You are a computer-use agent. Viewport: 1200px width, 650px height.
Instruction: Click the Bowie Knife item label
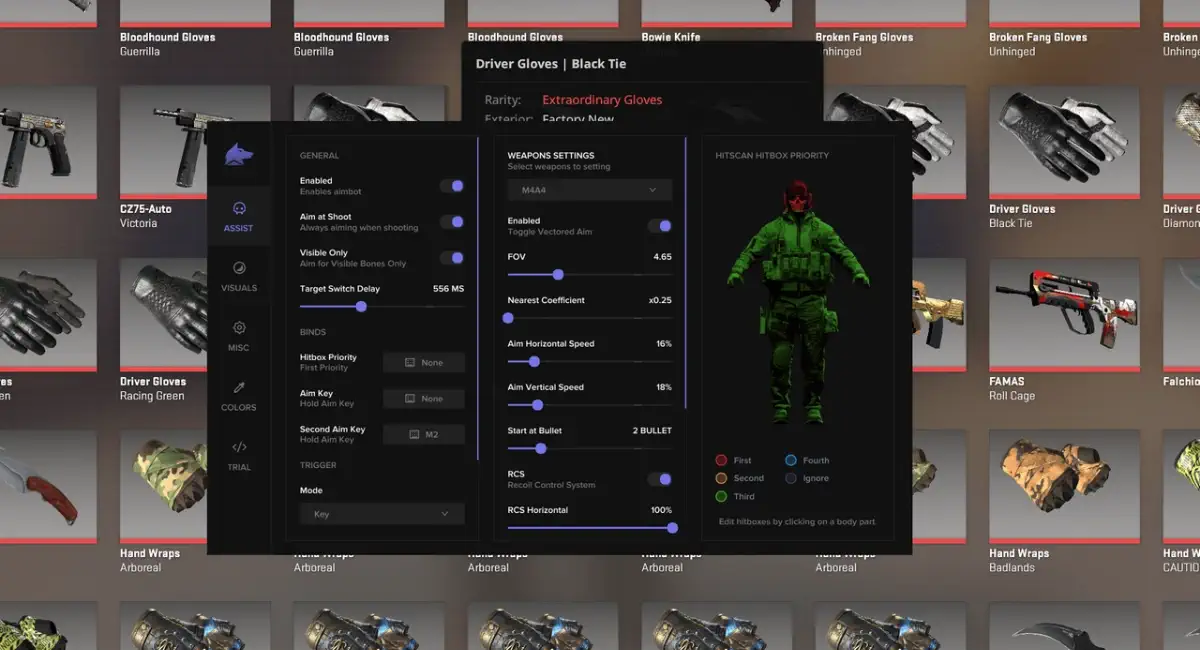pos(671,37)
